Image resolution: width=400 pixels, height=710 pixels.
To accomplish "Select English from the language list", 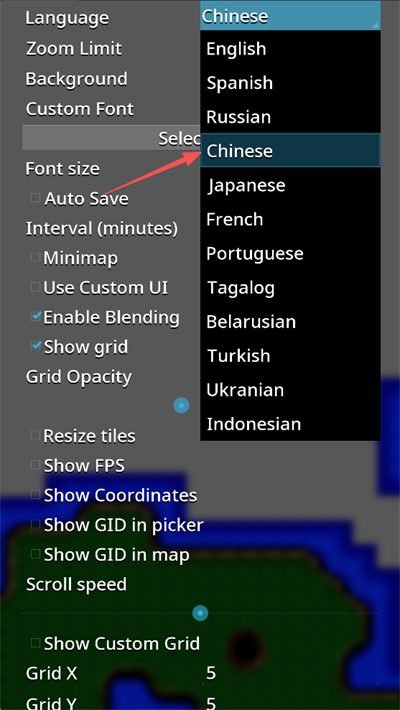I will pos(290,49).
